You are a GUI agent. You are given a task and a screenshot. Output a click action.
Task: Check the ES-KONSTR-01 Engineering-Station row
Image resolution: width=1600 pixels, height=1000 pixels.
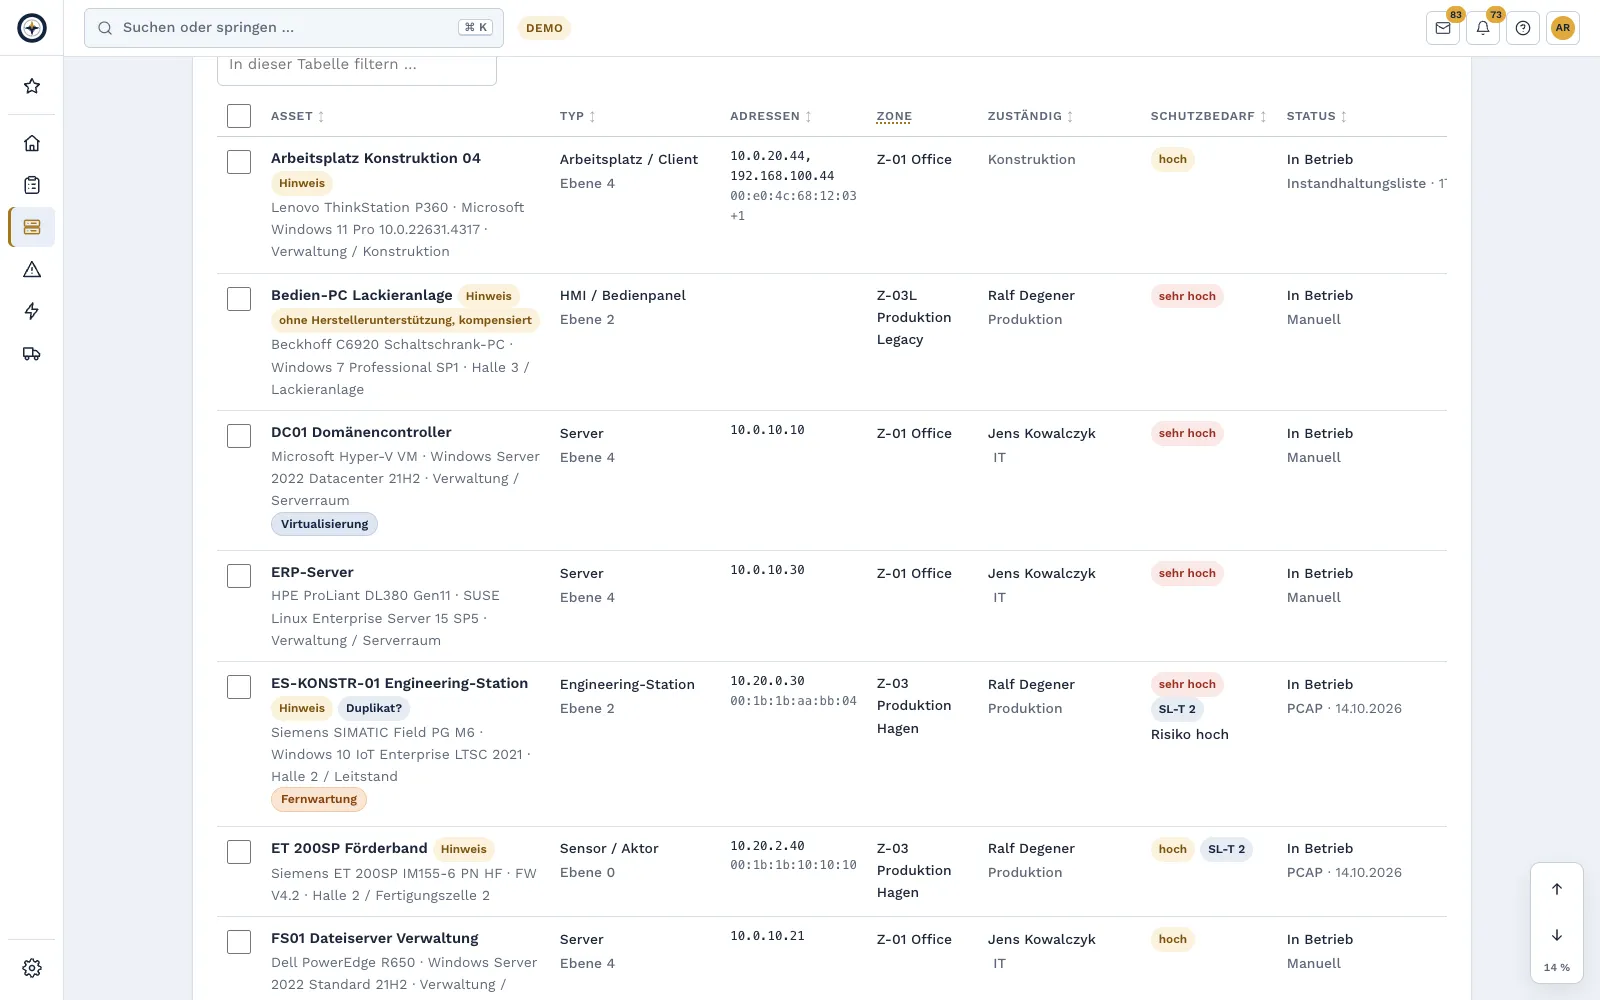tap(239, 687)
